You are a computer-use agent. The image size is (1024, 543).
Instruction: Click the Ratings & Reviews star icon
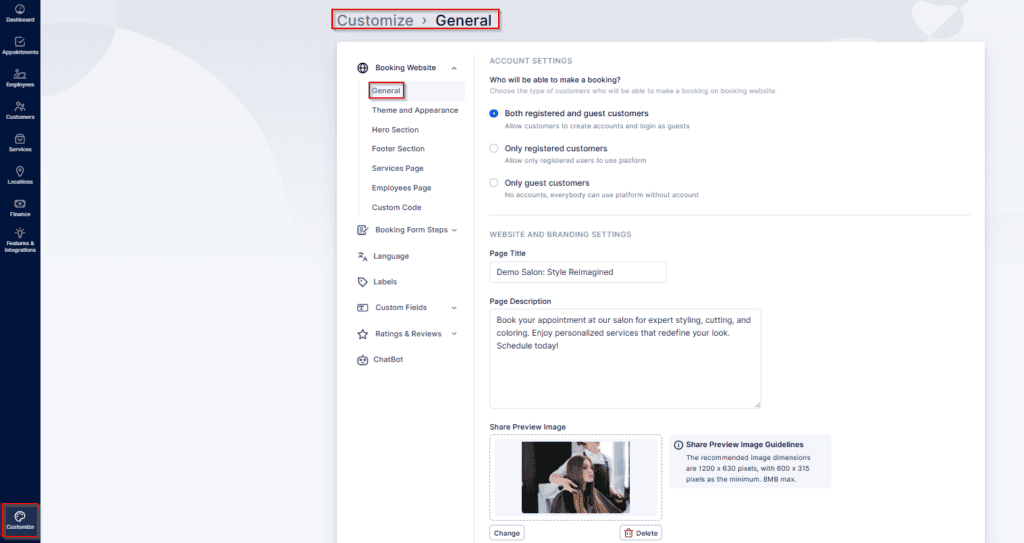point(362,334)
